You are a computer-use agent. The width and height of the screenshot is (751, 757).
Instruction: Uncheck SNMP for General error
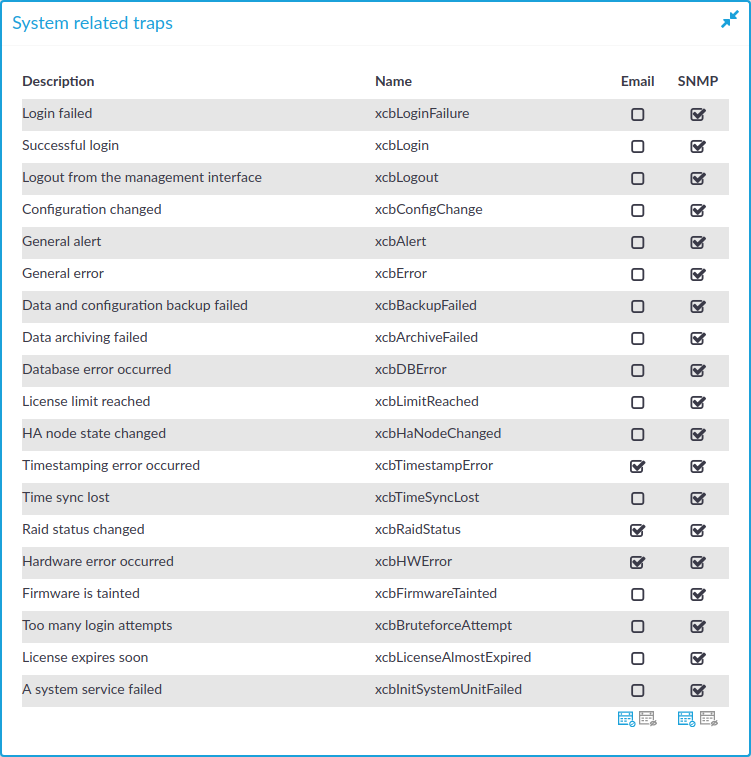[698, 274]
